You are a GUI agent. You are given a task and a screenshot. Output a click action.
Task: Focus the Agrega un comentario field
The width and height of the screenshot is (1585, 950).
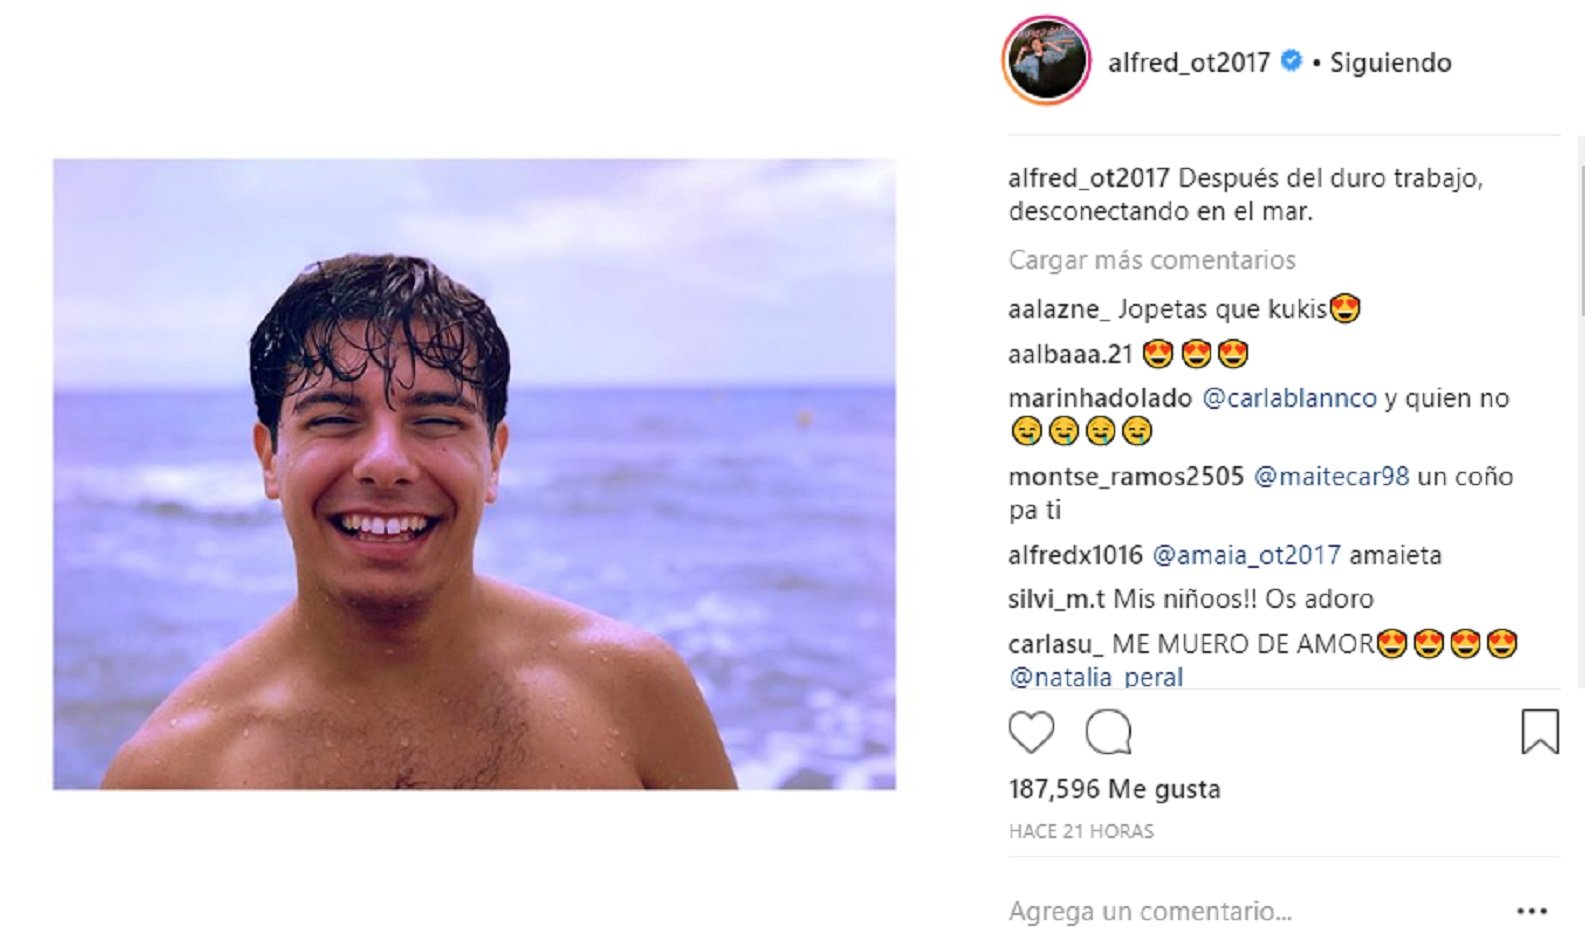(1150, 911)
